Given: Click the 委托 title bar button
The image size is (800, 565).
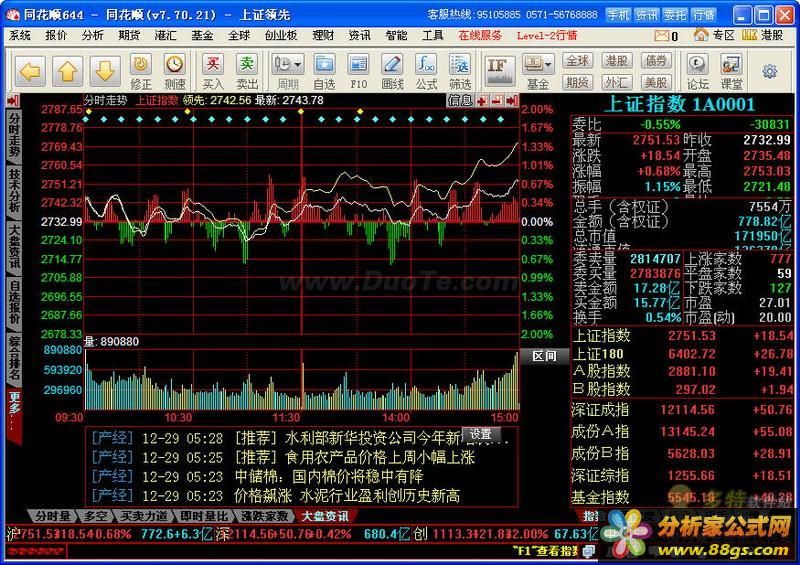Looking at the screenshot, I should pyautogui.click(x=674, y=15).
